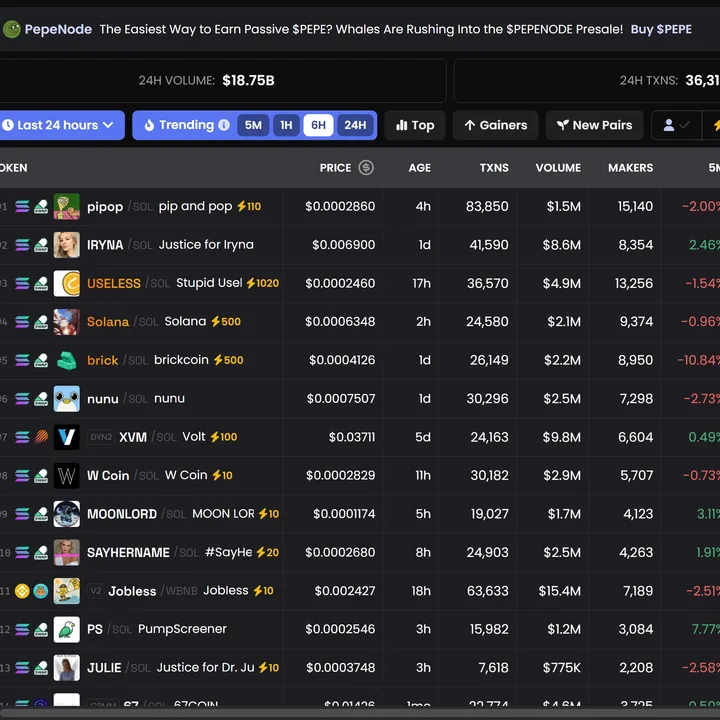
Task: Click the PepeNode frog logo icon
Action: (12, 29)
